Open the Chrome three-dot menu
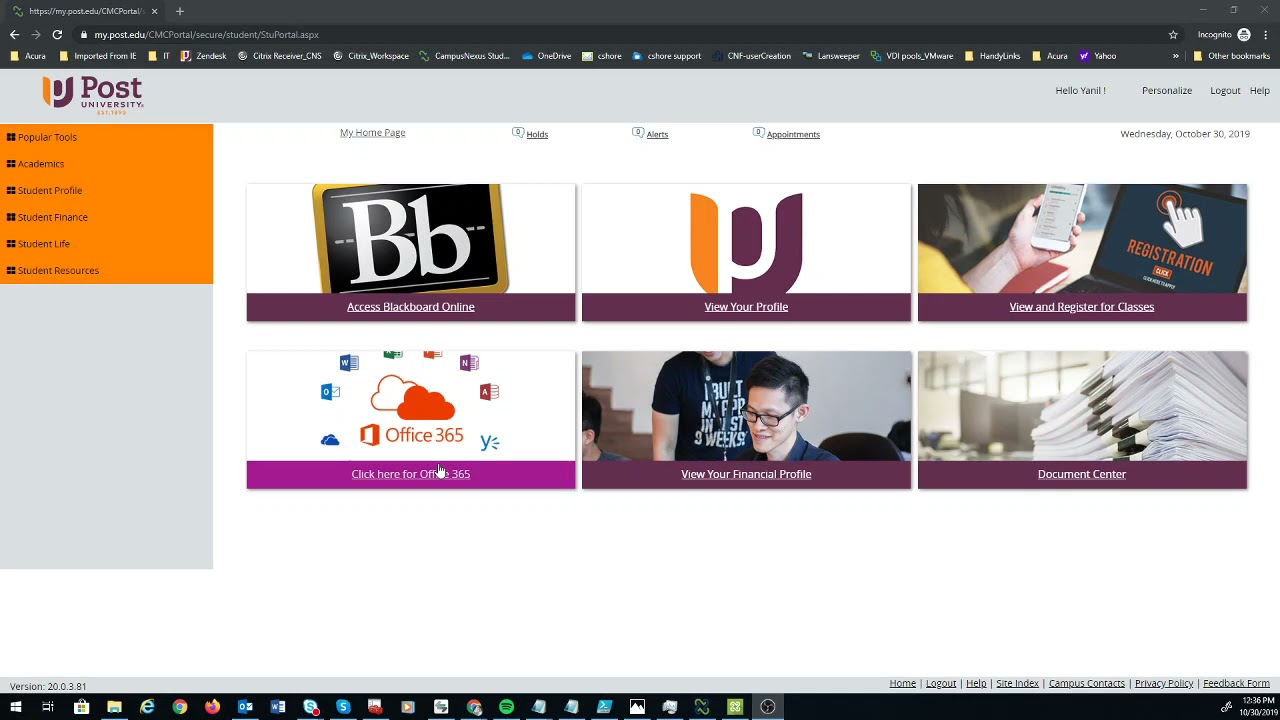 1266,34
